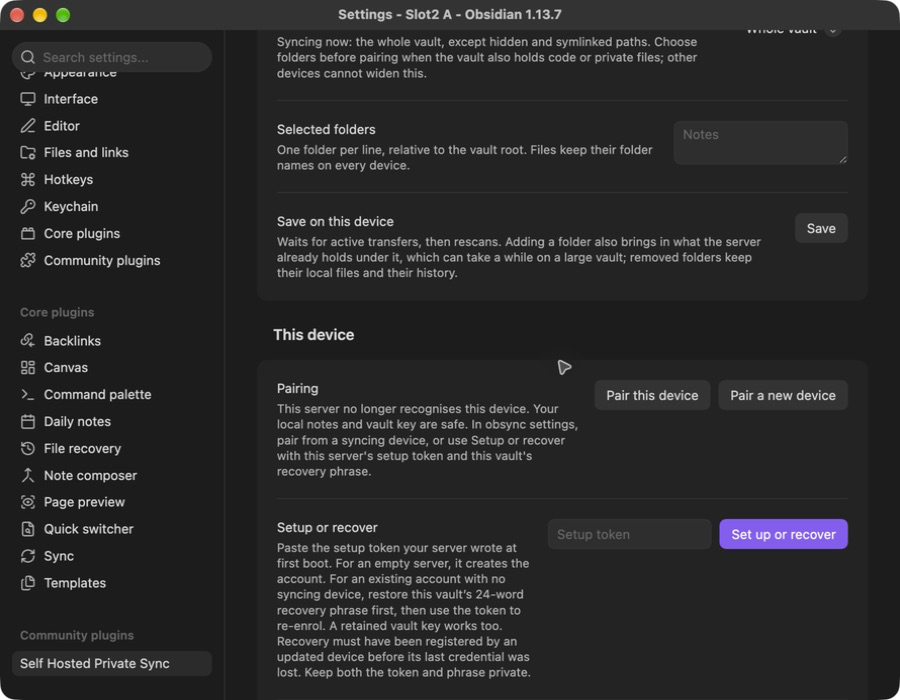900x700 pixels.
Task: Click the "Selected folders" setting title
Action: (326, 130)
